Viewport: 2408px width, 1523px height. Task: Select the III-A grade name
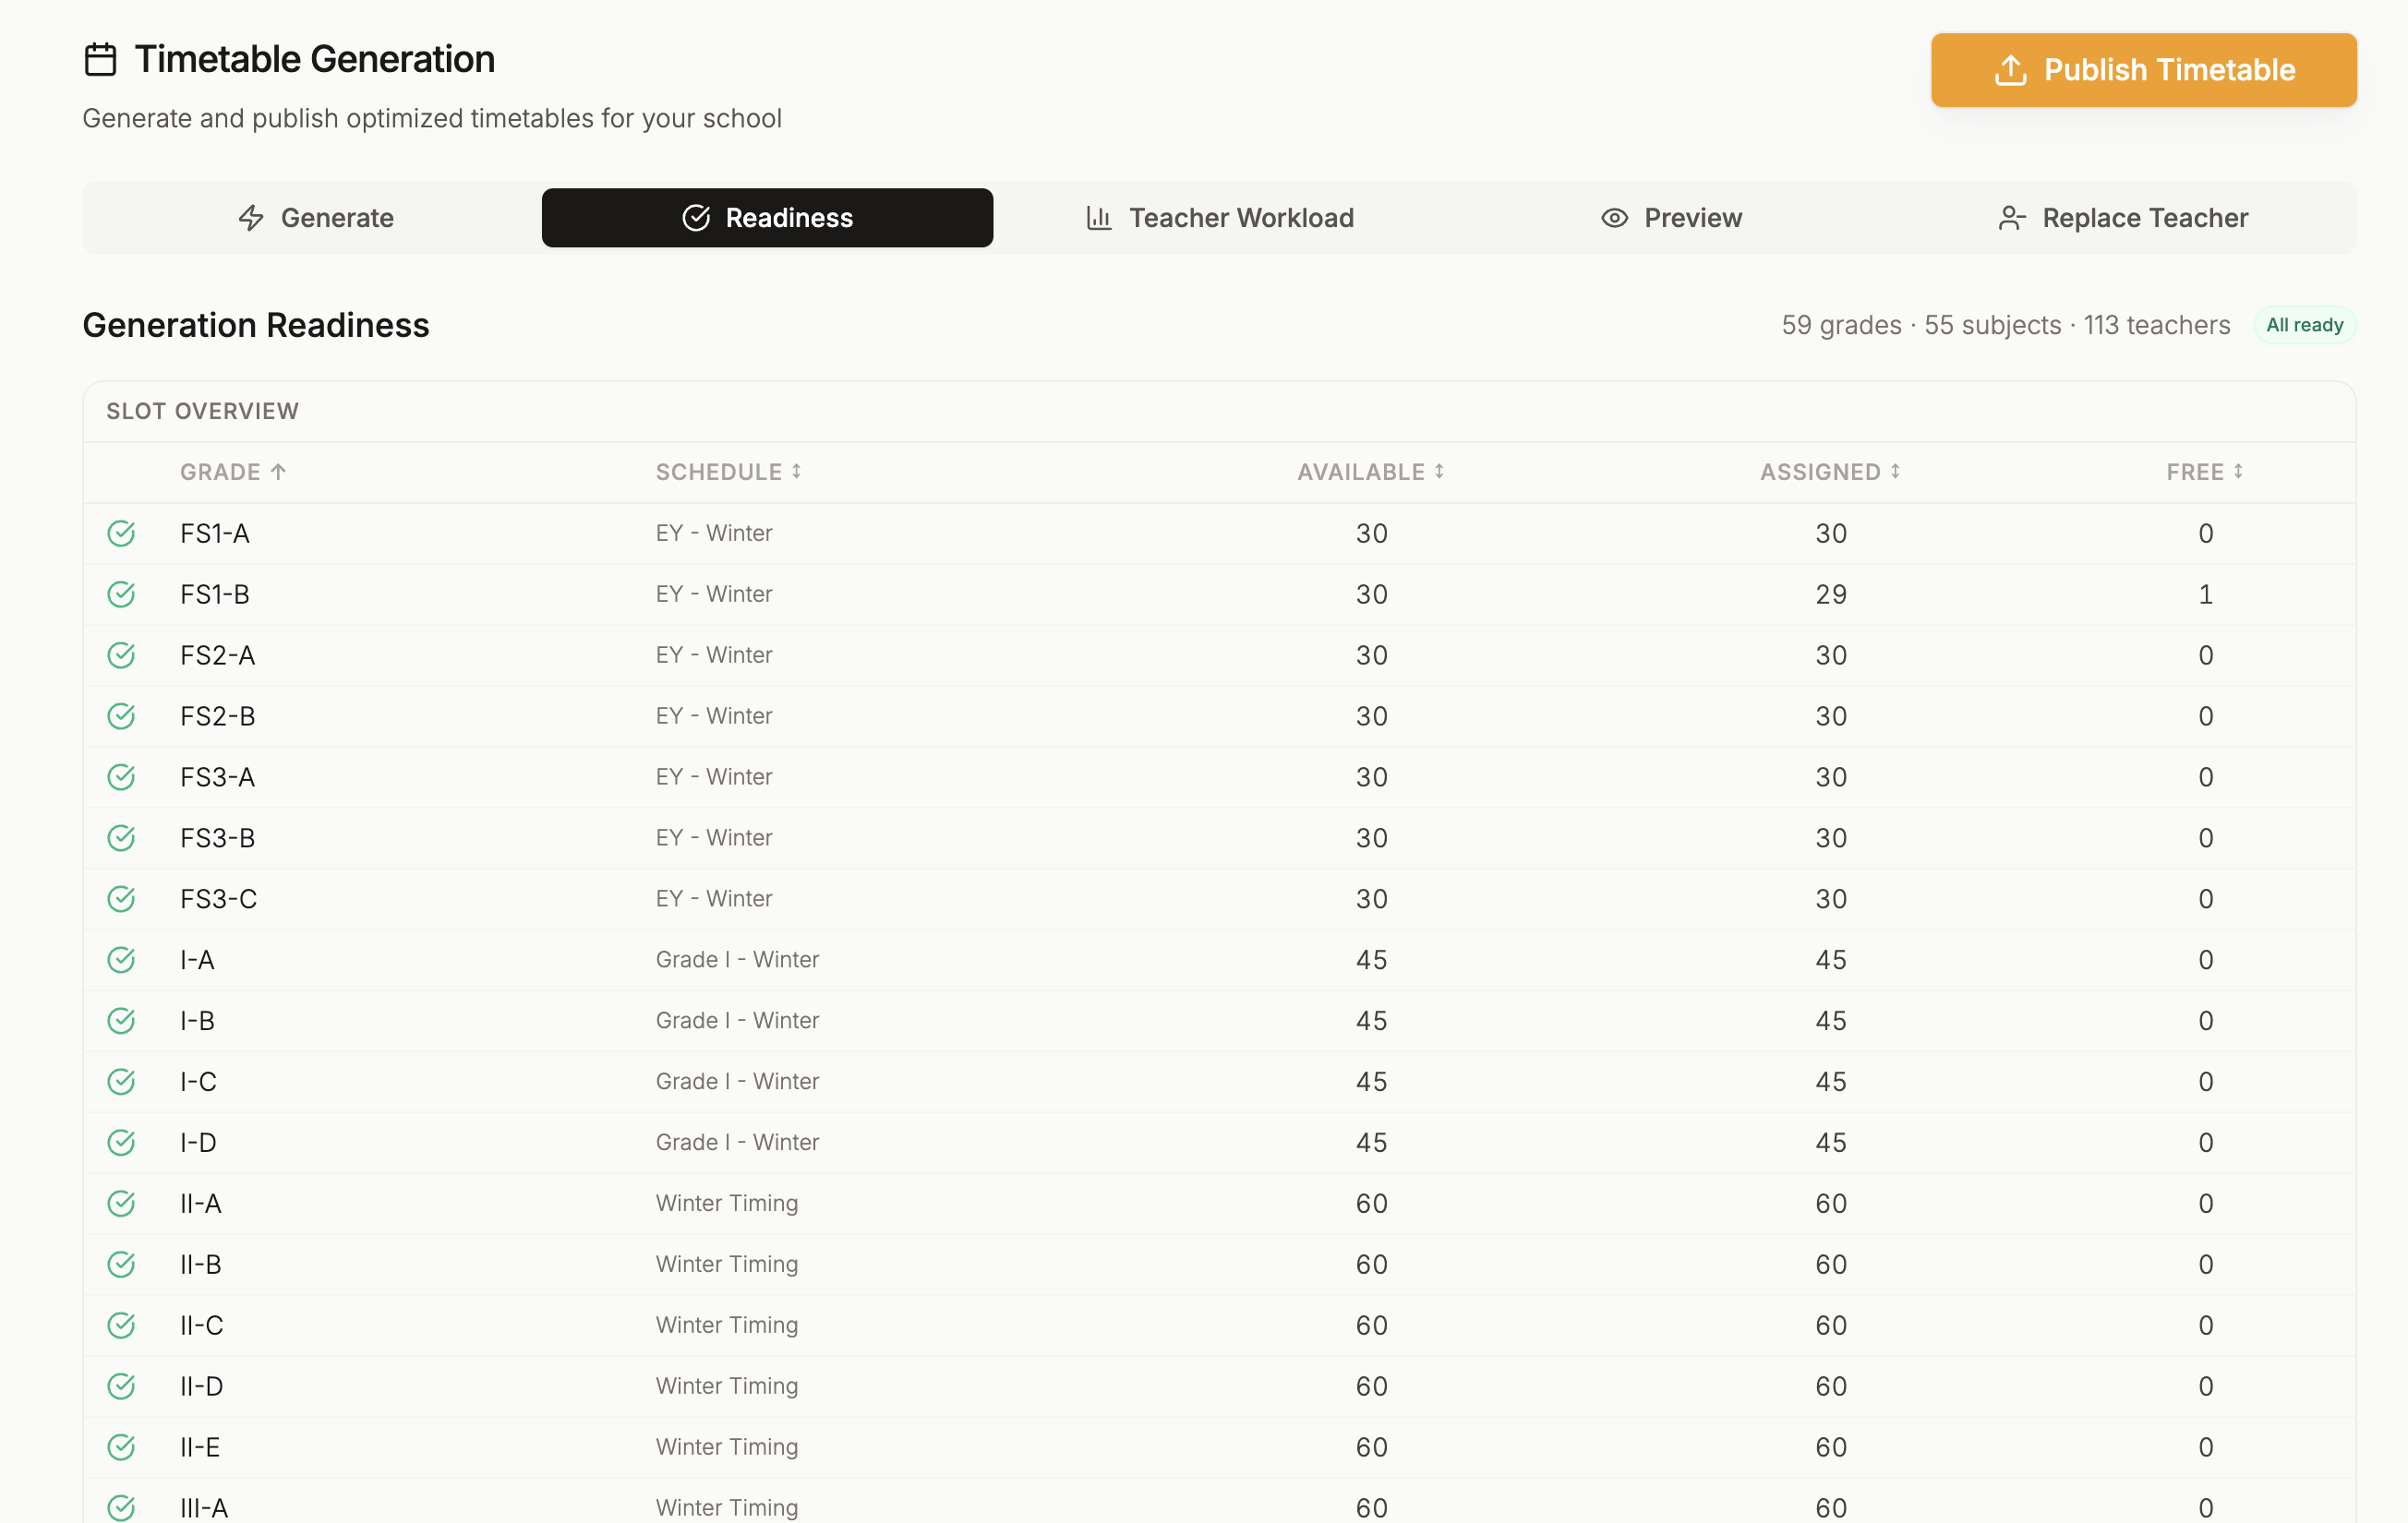click(x=204, y=1508)
